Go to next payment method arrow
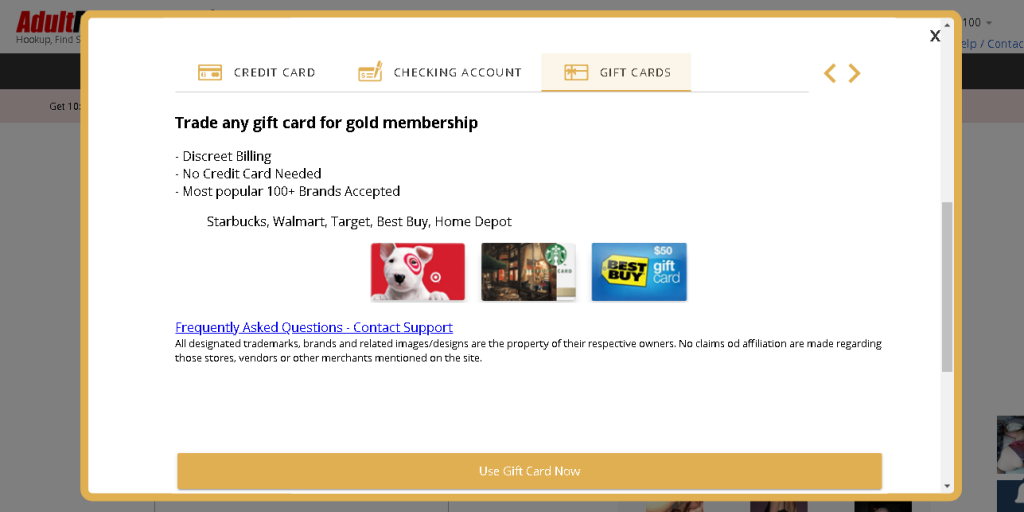This screenshot has width=1024, height=512. point(854,73)
